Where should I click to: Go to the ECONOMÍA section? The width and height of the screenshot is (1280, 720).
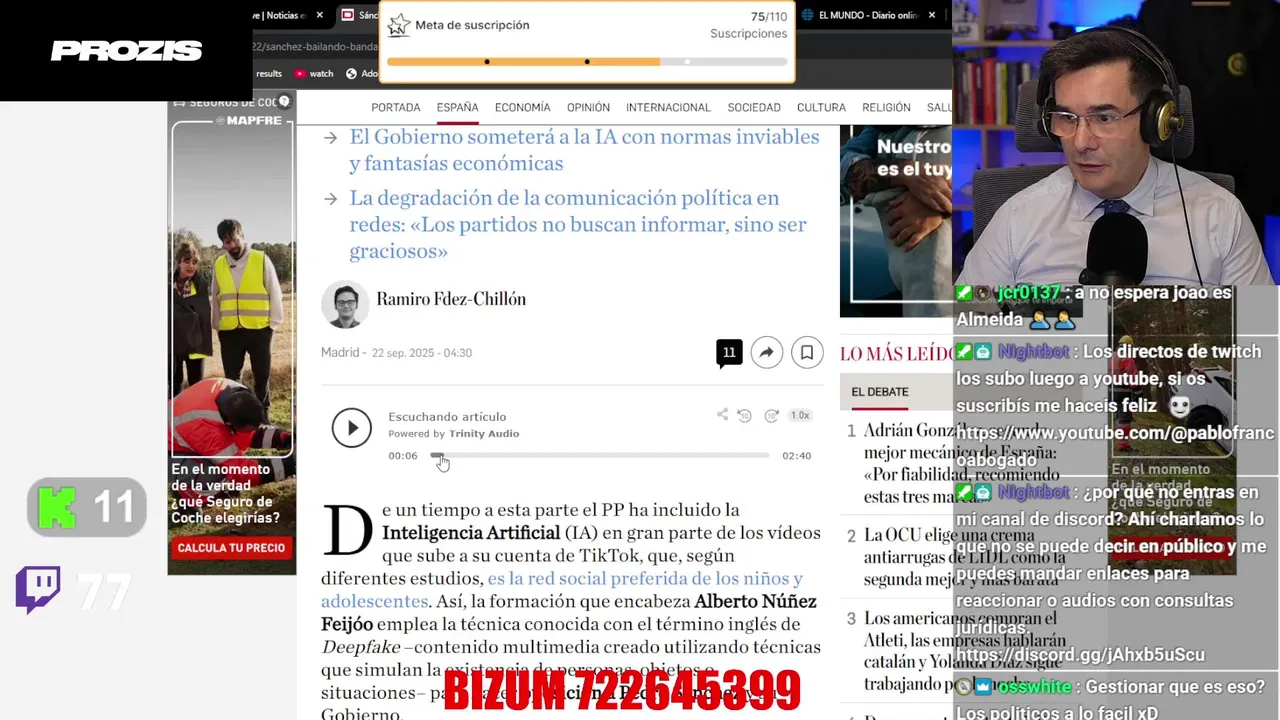522,107
